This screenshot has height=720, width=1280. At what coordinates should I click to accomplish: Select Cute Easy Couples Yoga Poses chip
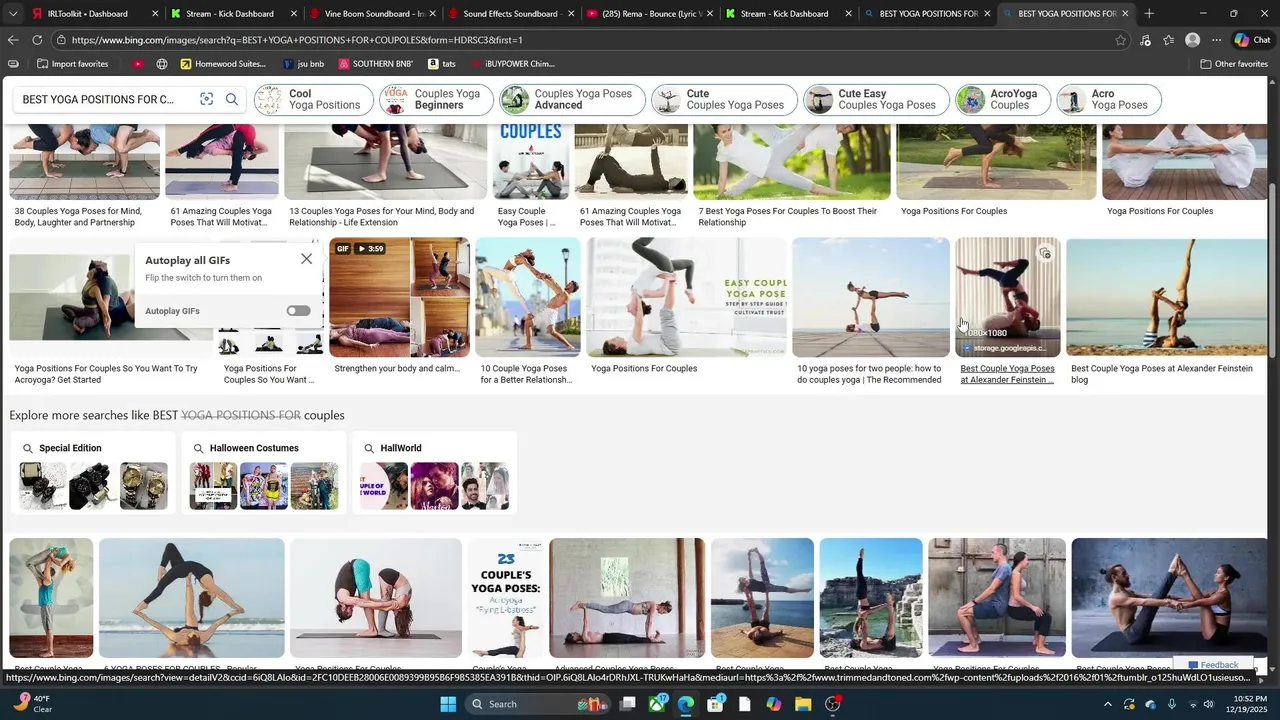(x=877, y=100)
